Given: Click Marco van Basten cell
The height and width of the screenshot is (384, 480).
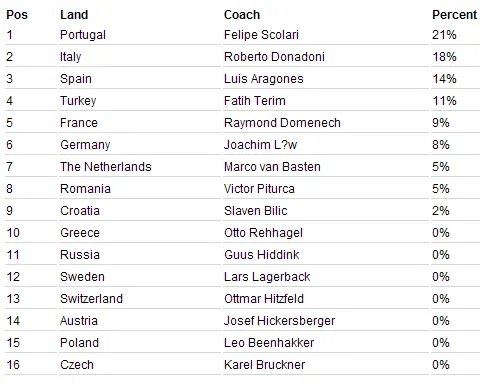Looking at the screenshot, I should coord(272,167).
